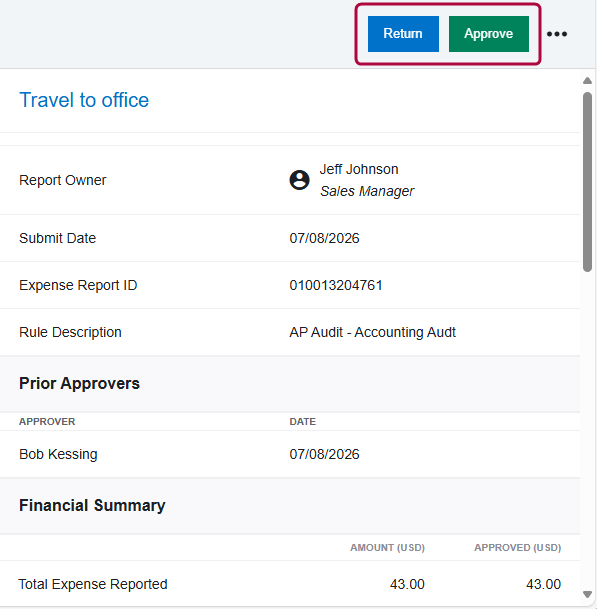Click the Expense Report ID value 010013204761
The height and width of the screenshot is (609, 597).
pos(336,285)
